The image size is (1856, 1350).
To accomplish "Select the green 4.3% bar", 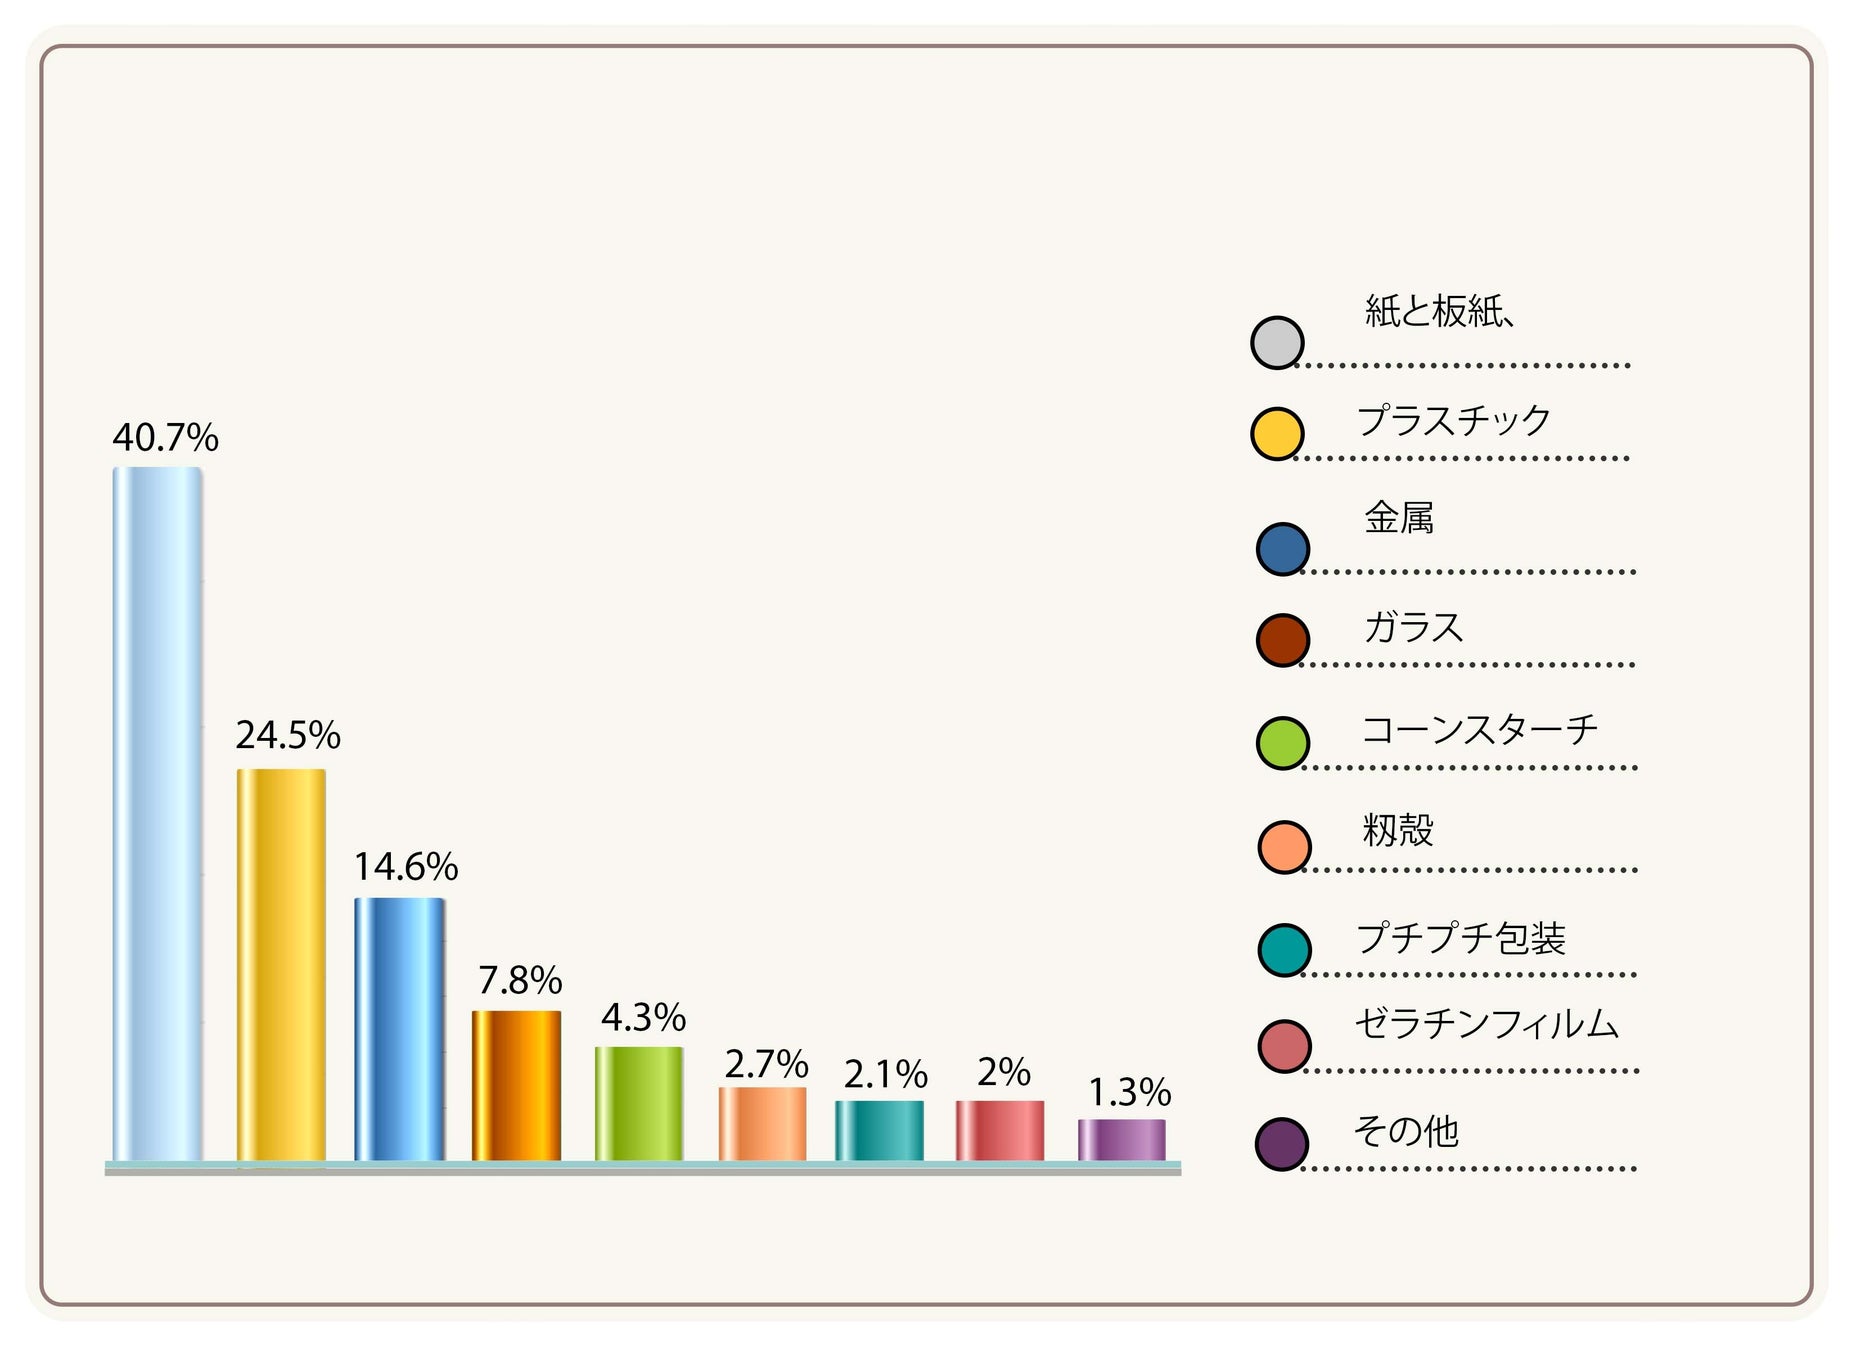I will [639, 1104].
